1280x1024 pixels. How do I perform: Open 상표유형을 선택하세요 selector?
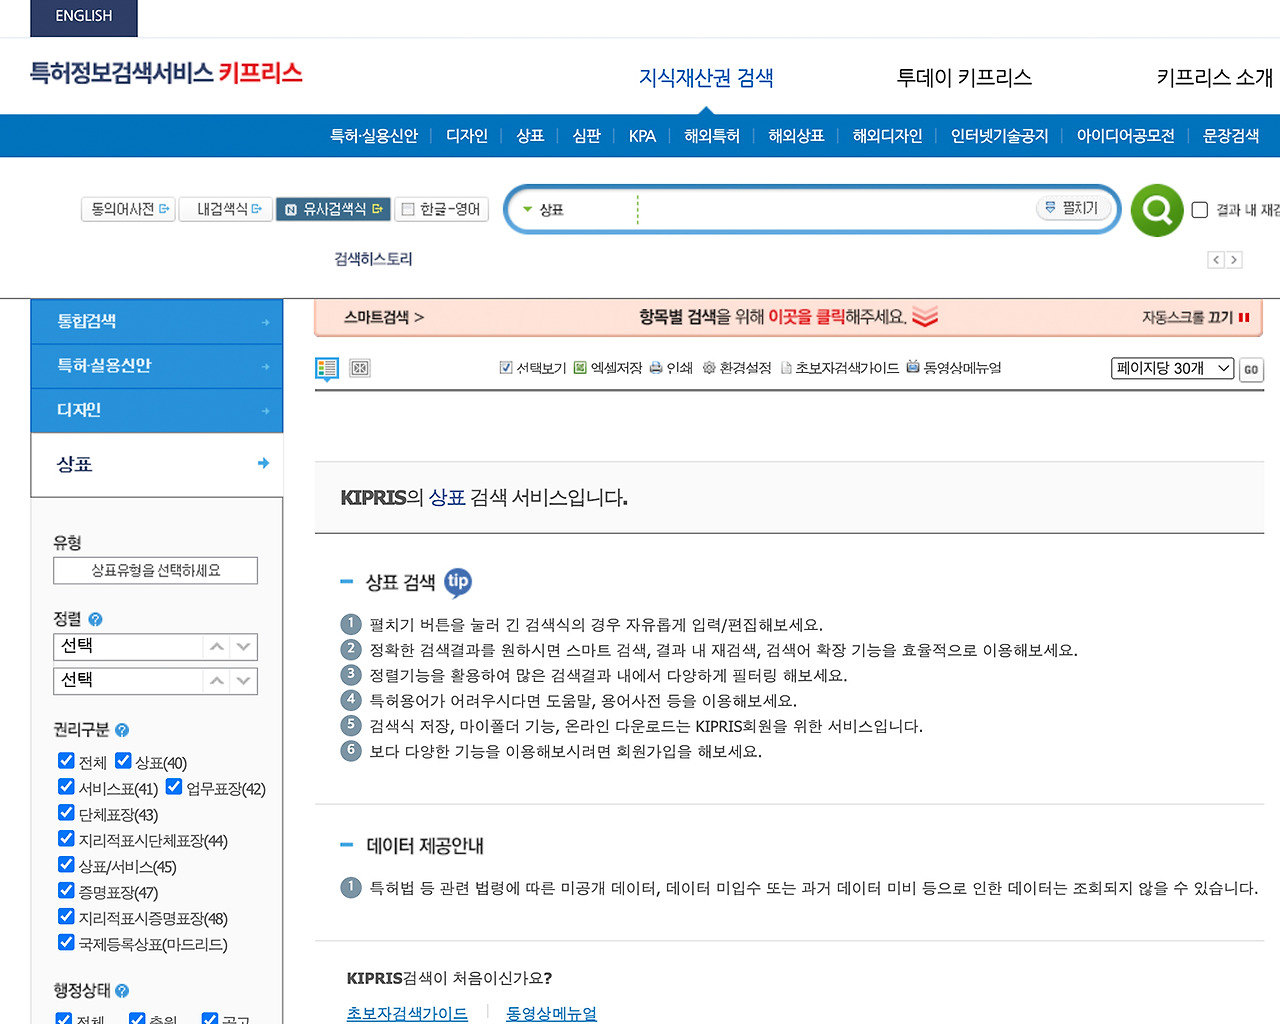[x=155, y=570]
